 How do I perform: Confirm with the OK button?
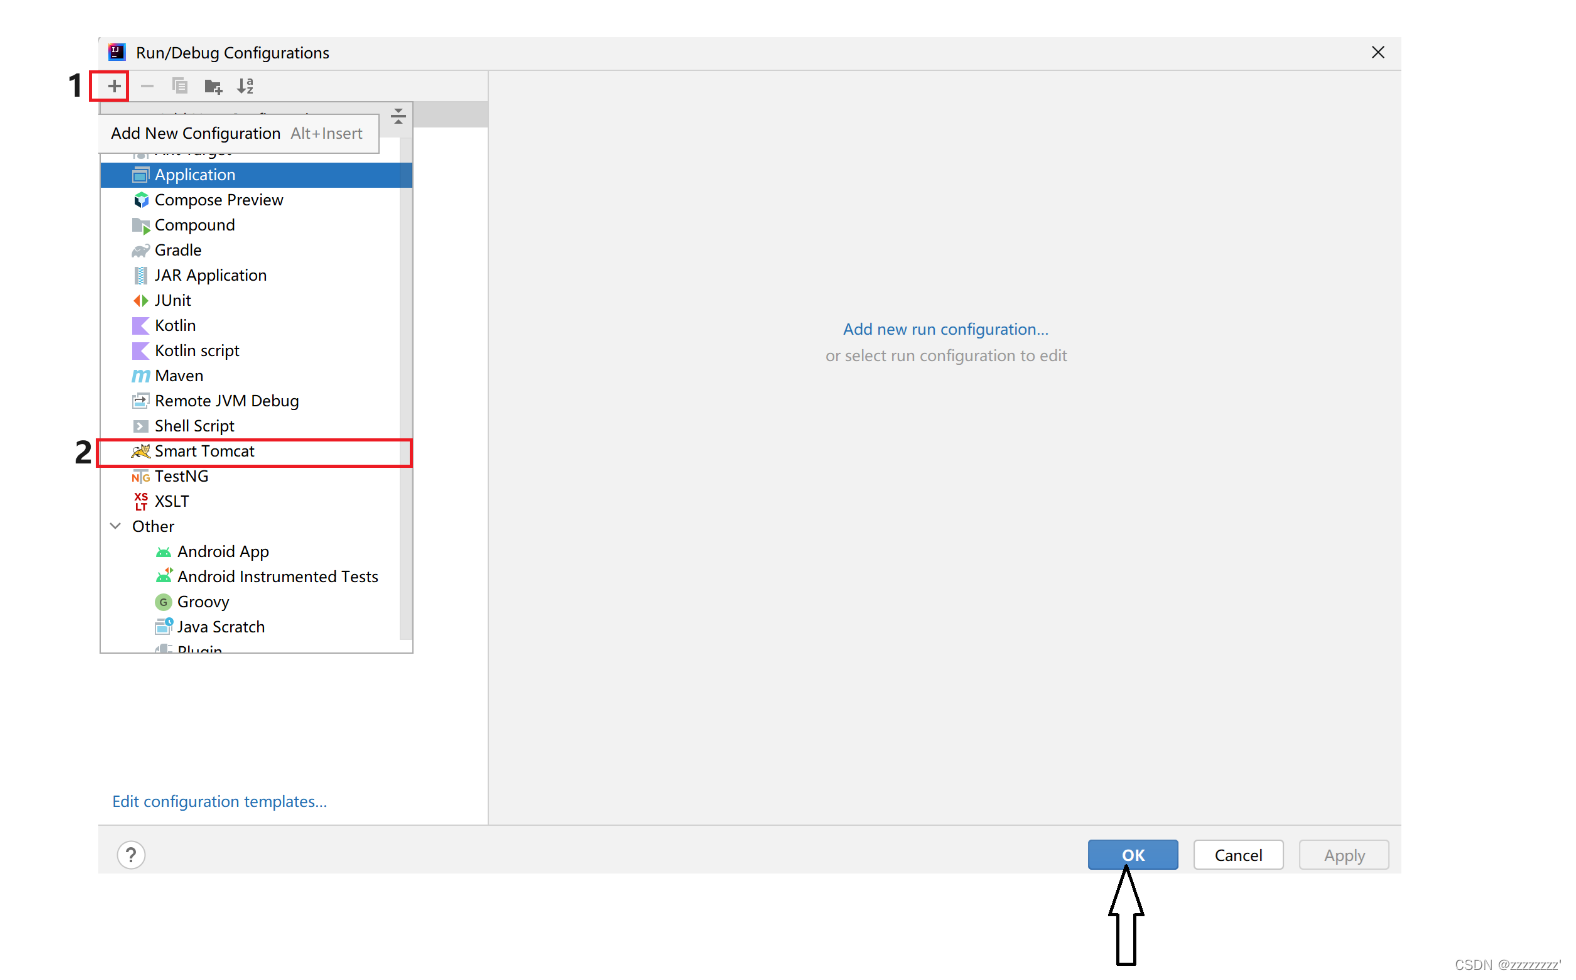click(x=1133, y=855)
